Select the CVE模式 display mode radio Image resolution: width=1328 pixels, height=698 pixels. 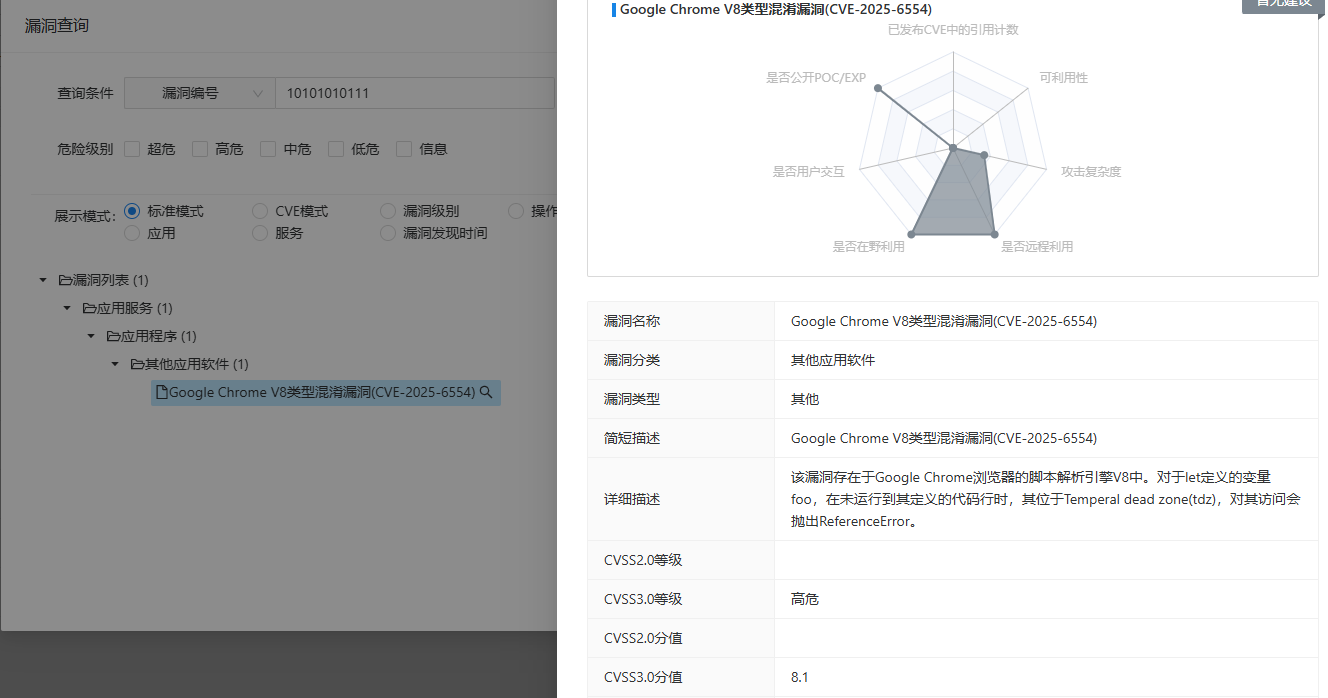[x=260, y=211]
